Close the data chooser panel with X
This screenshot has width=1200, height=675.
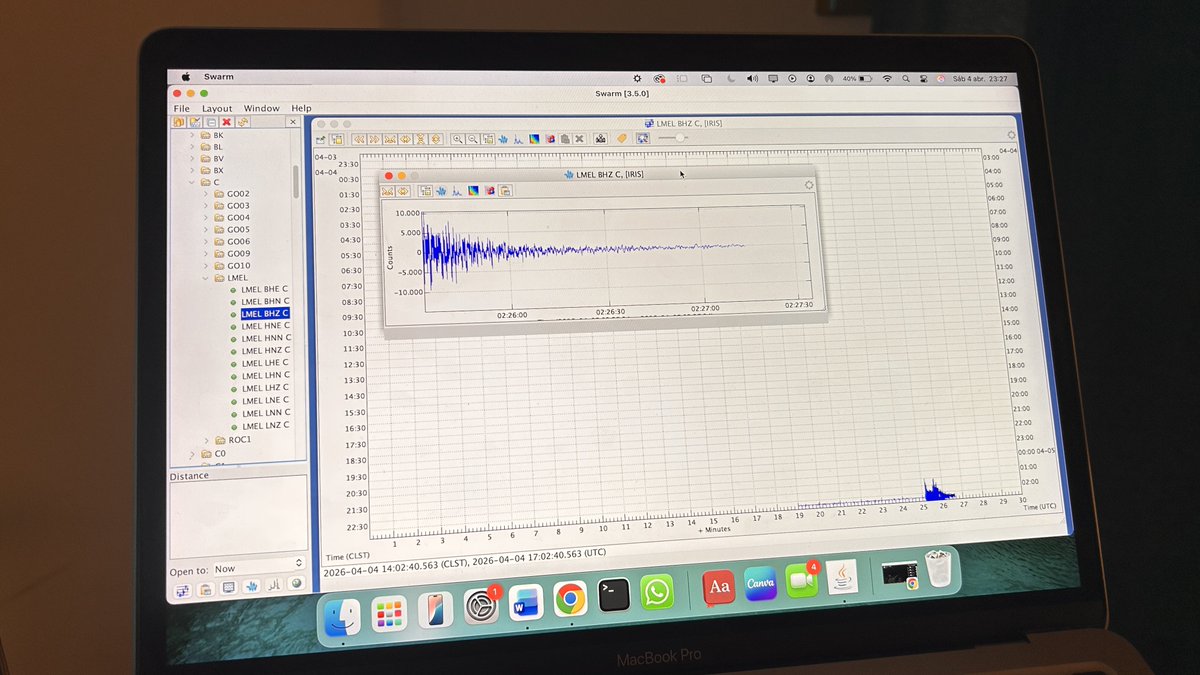point(293,122)
